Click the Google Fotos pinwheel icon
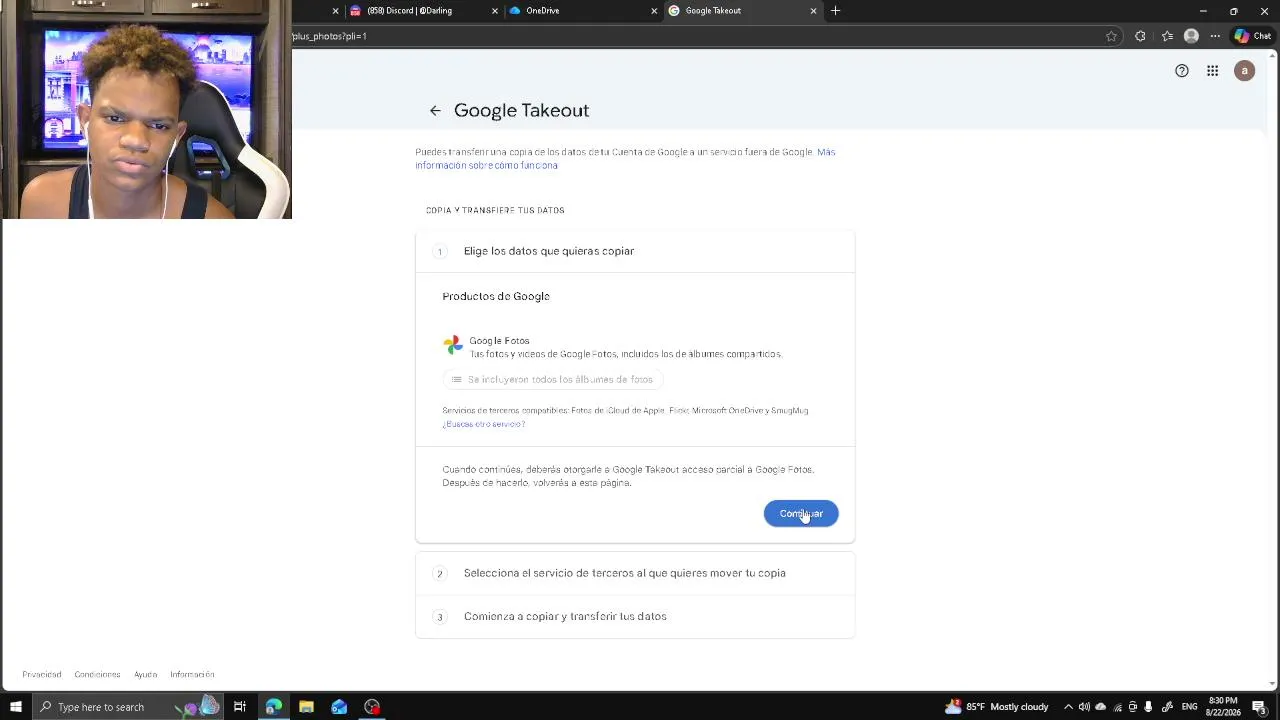This screenshot has width=1280, height=720. [453, 345]
